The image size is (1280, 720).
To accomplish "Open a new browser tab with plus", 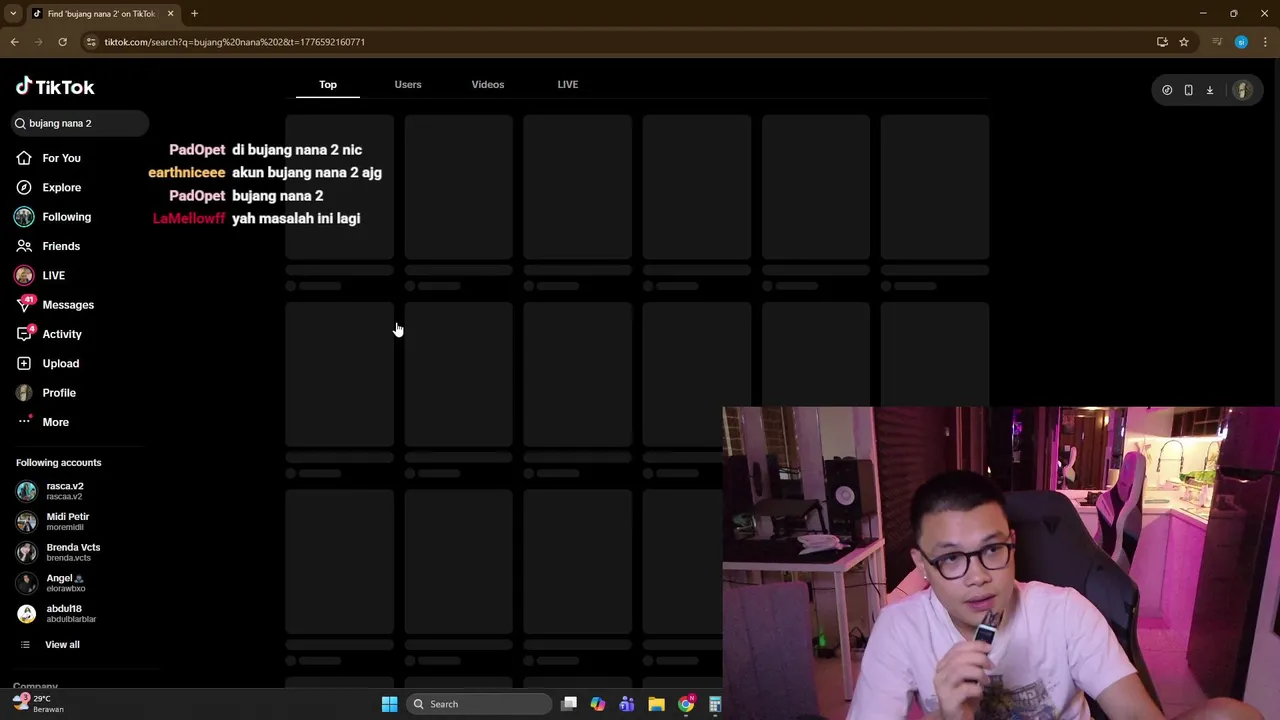I will coord(194,14).
